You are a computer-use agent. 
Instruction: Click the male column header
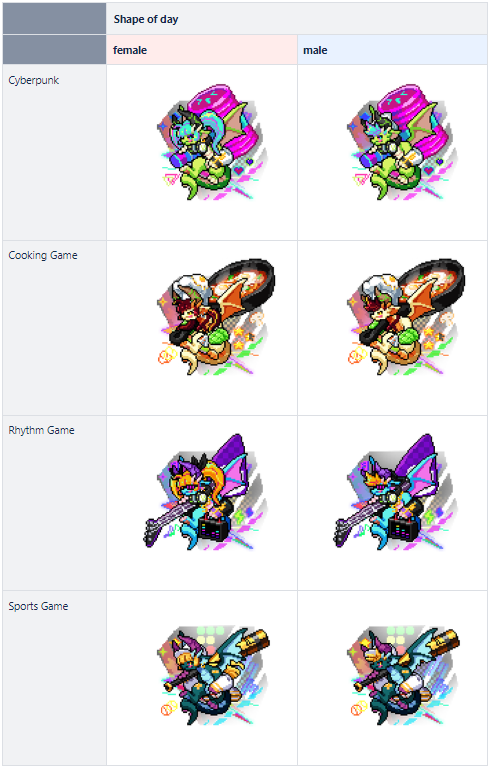(x=315, y=50)
